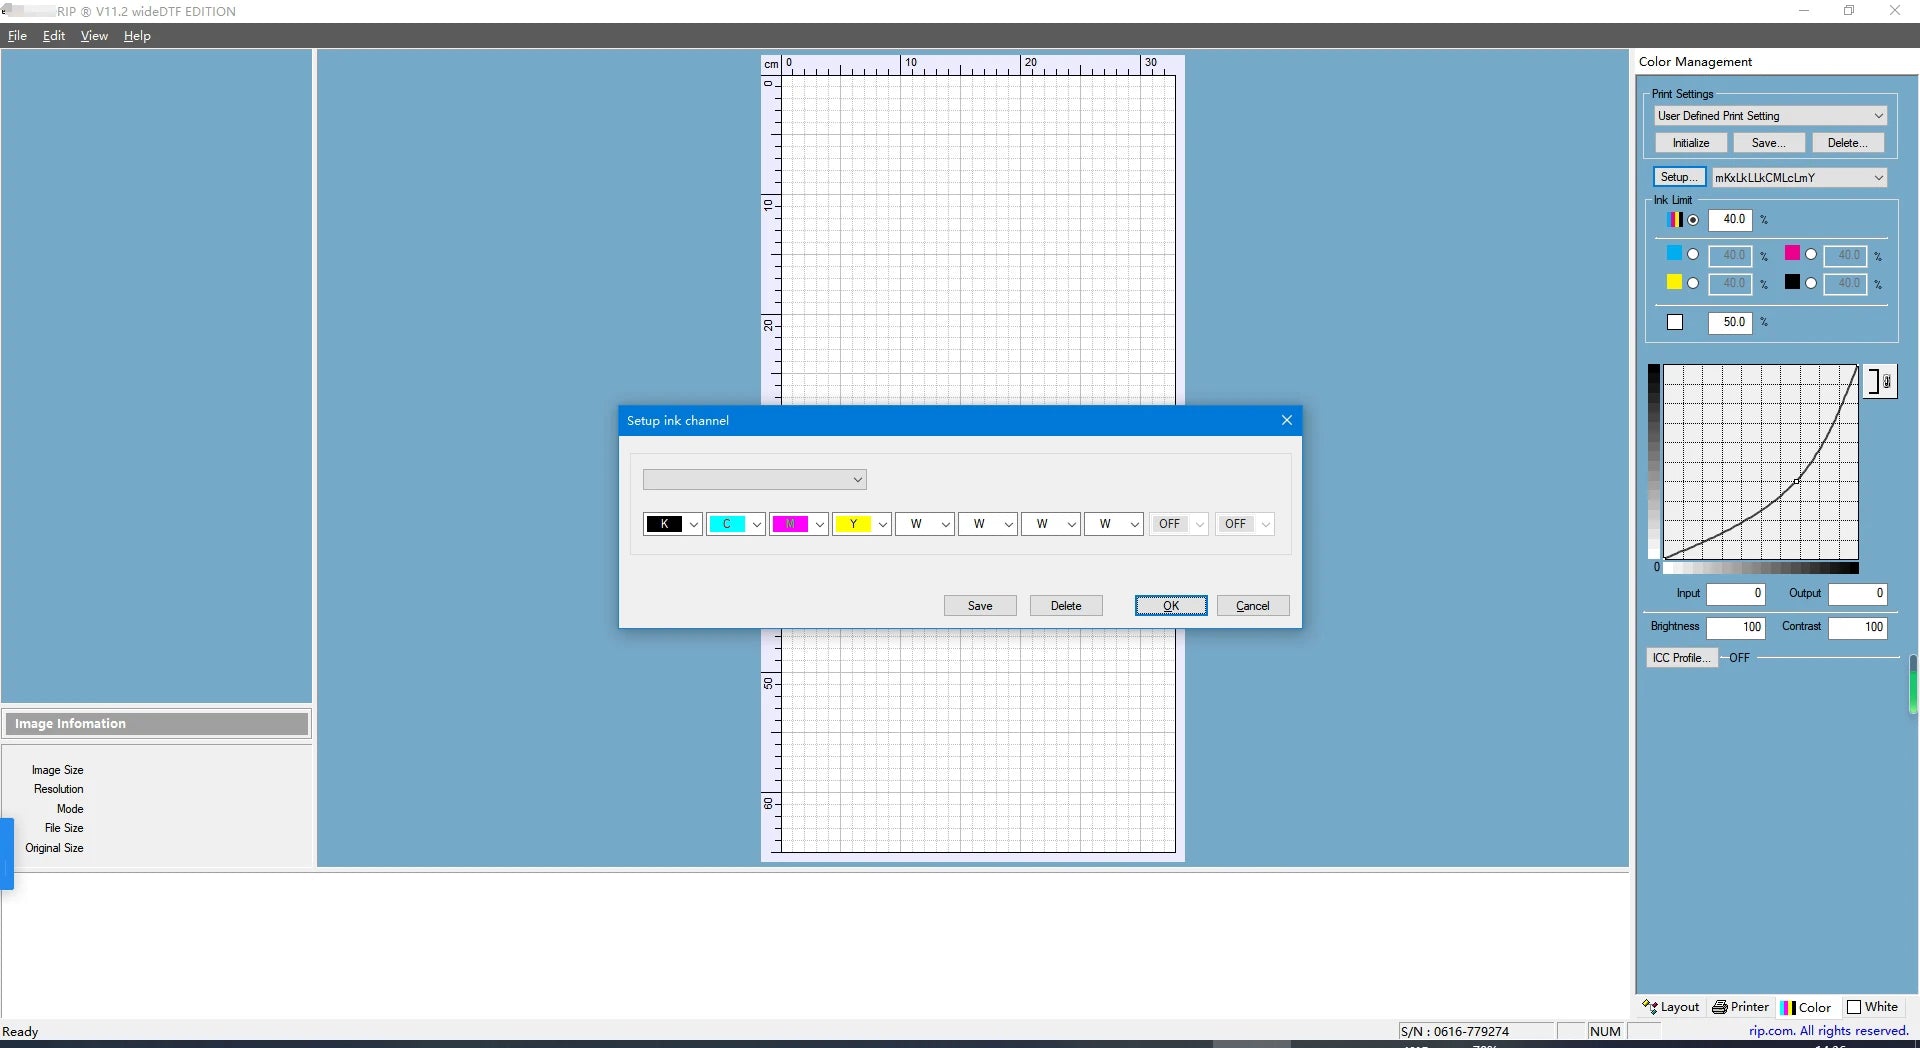
Task: Click the small icon beside the curve graph
Action: [x=1881, y=381]
